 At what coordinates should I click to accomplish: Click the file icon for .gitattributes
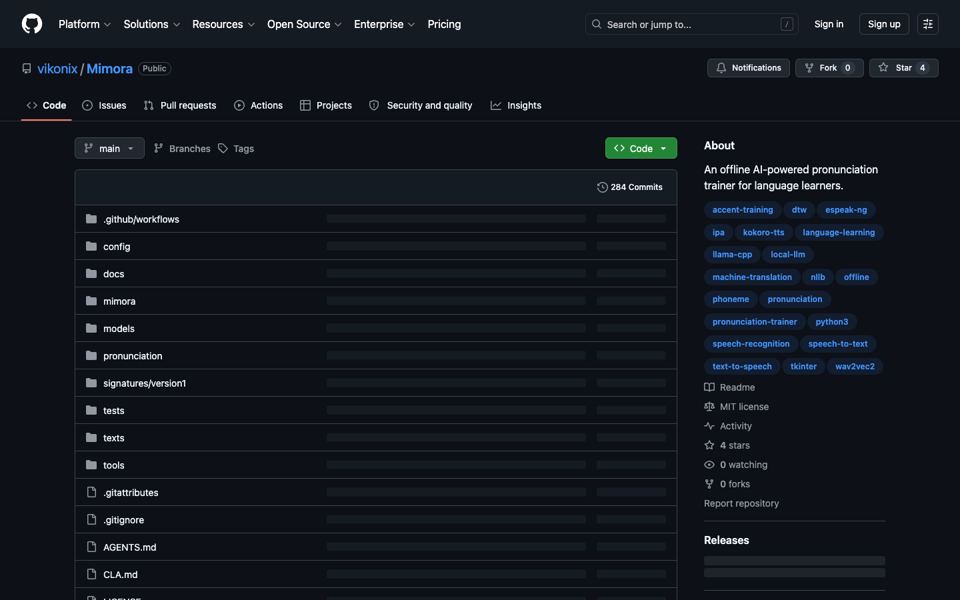(91, 492)
